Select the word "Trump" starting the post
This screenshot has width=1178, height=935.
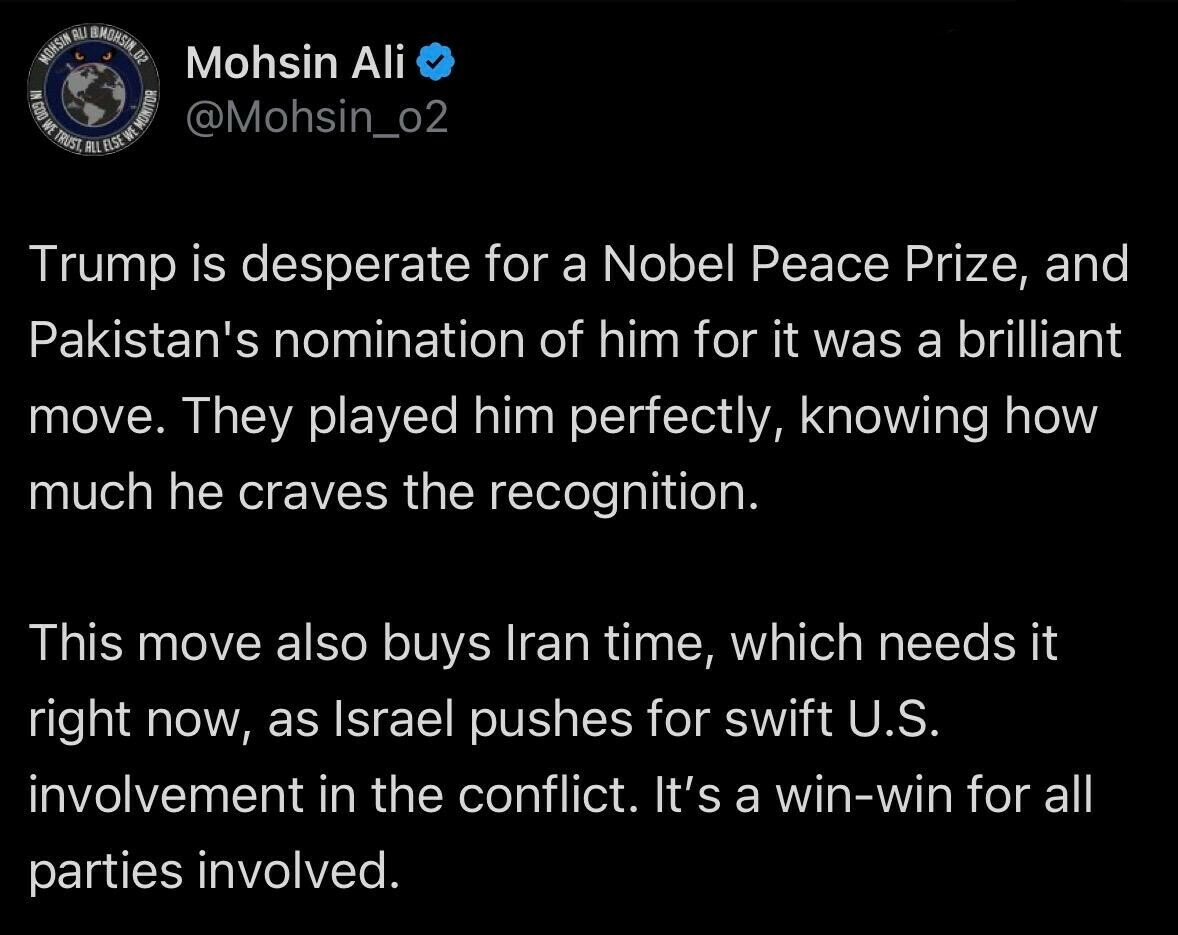pyautogui.click(x=102, y=265)
